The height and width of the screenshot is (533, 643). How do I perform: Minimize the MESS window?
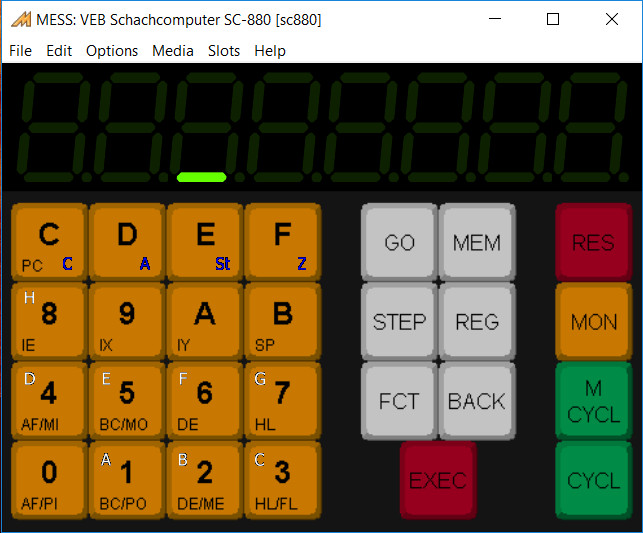click(495, 19)
